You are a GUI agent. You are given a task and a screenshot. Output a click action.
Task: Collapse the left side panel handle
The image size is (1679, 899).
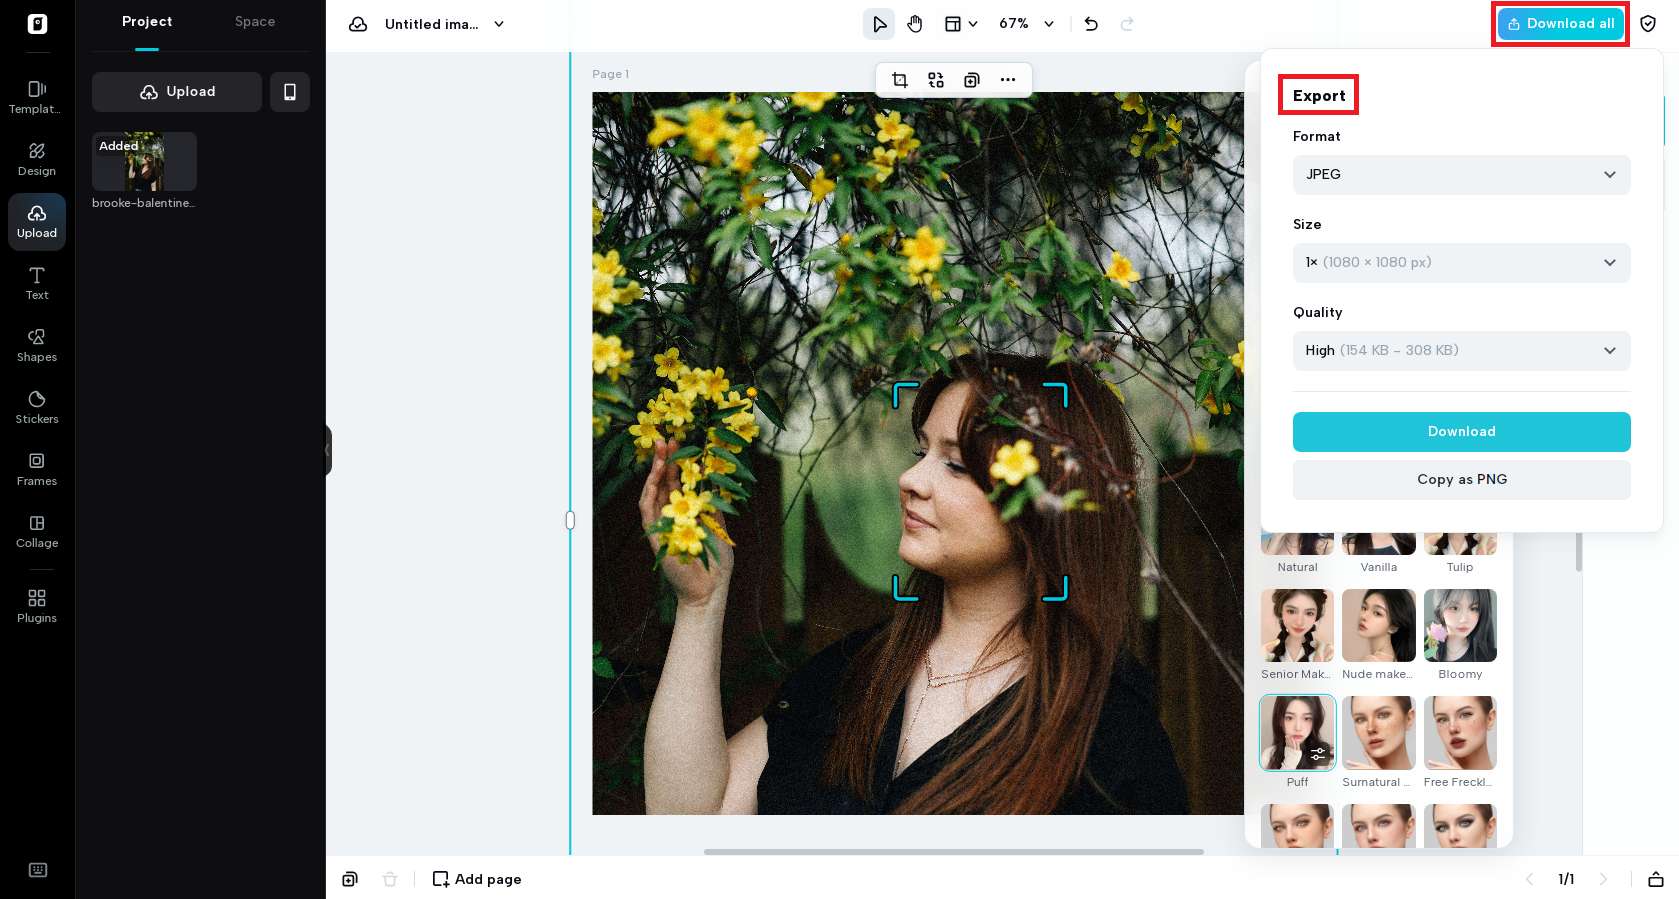point(328,450)
